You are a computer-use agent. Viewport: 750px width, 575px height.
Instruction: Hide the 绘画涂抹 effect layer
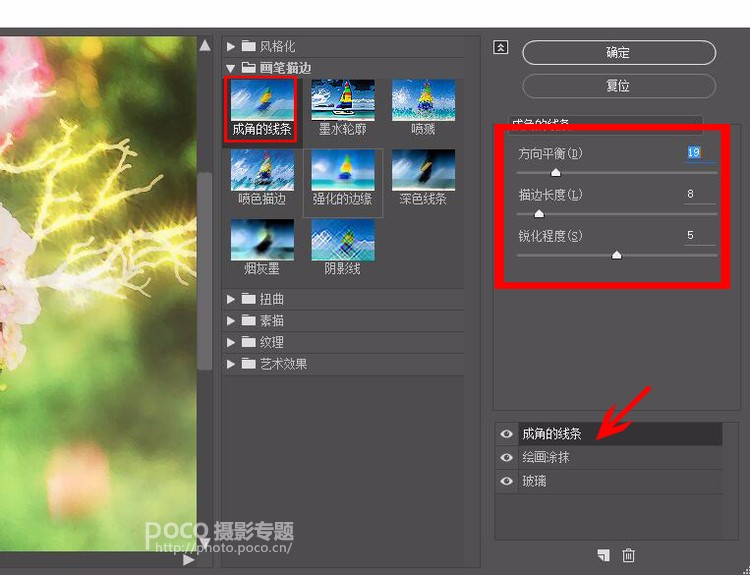point(506,457)
